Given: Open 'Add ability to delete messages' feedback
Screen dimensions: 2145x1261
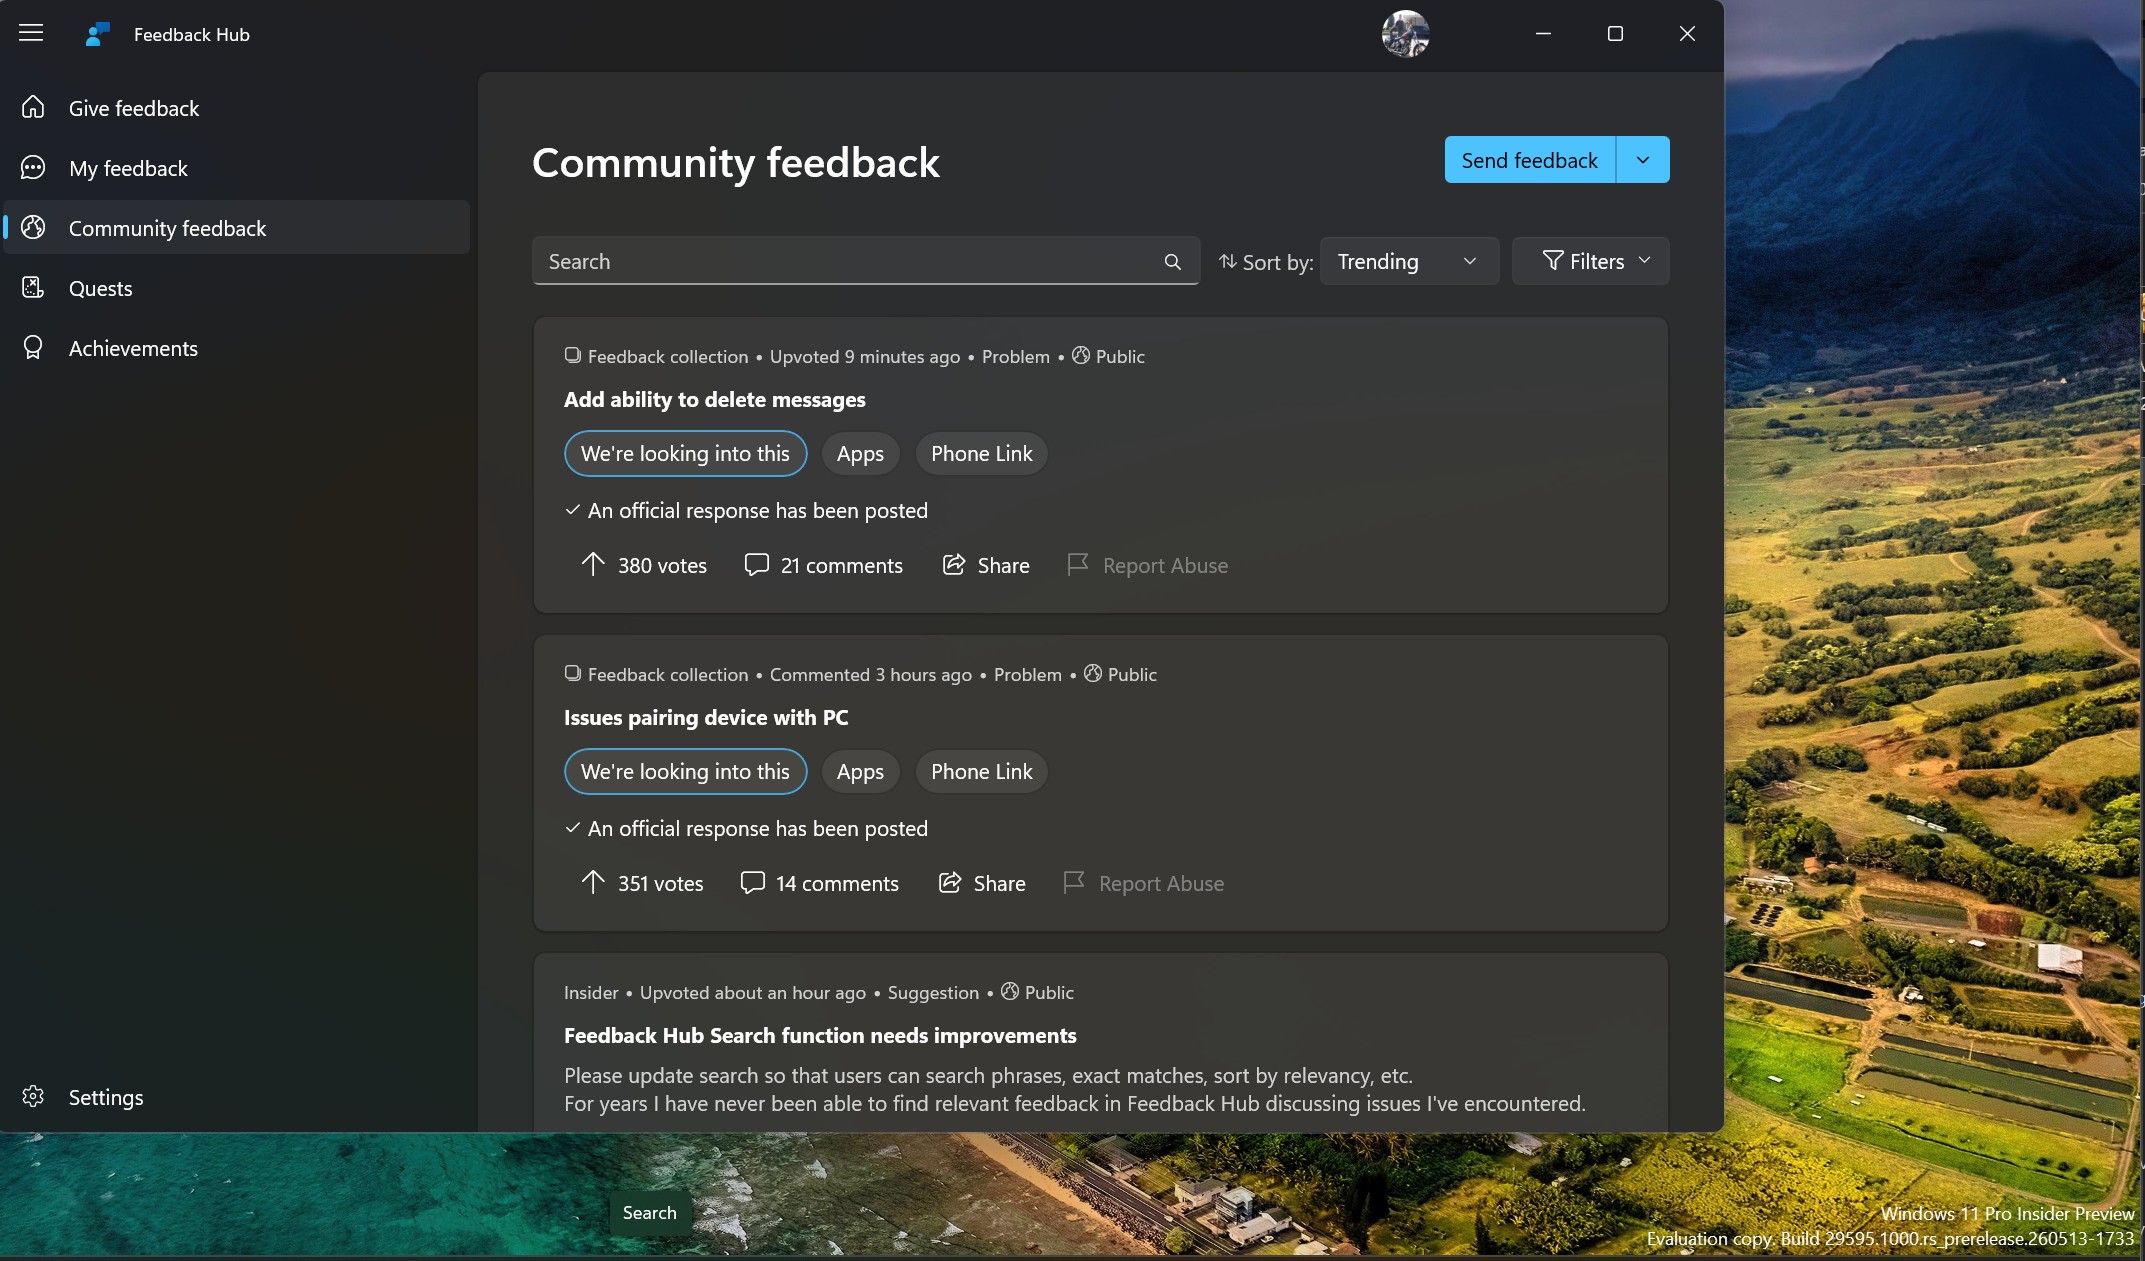Looking at the screenshot, I should coord(714,399).
